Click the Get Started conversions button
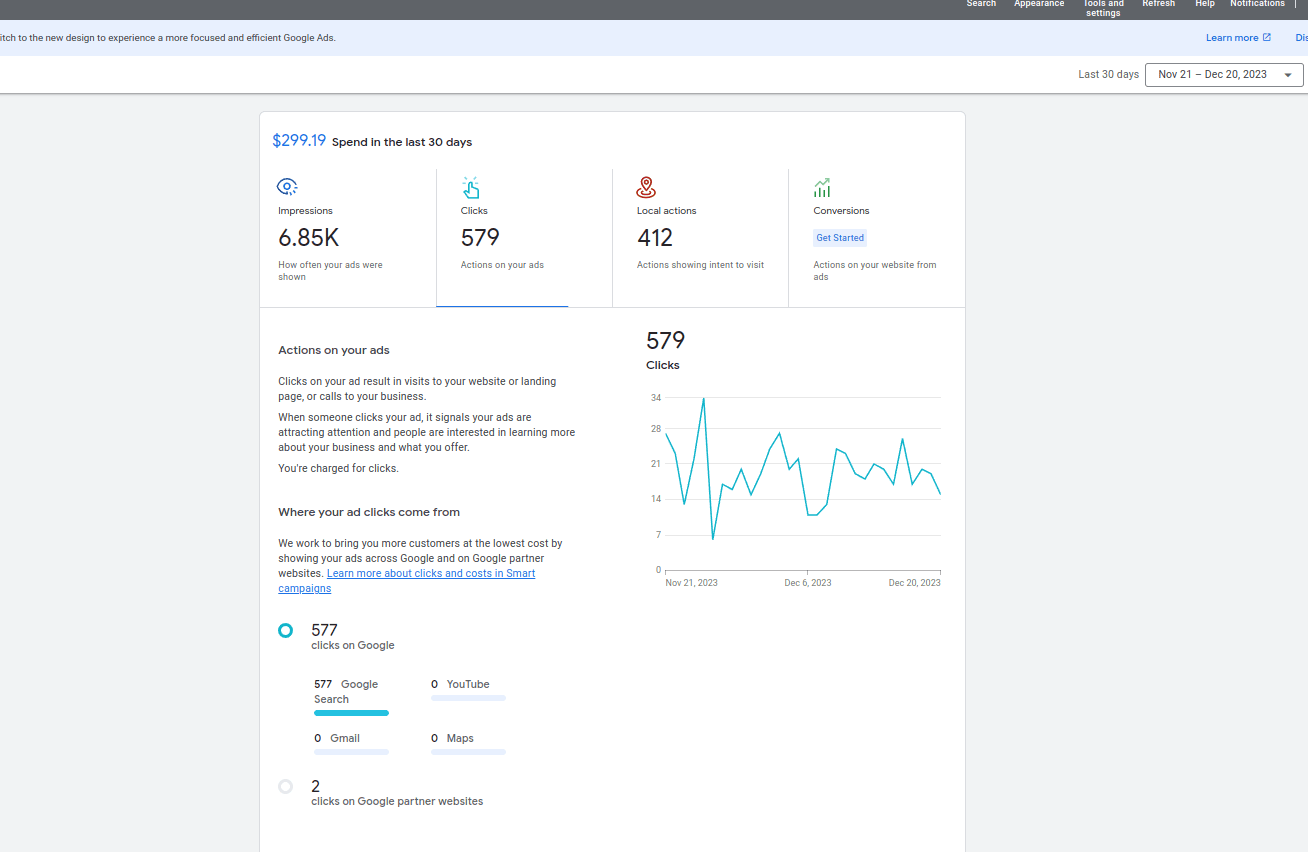 [x=840, y=238]
